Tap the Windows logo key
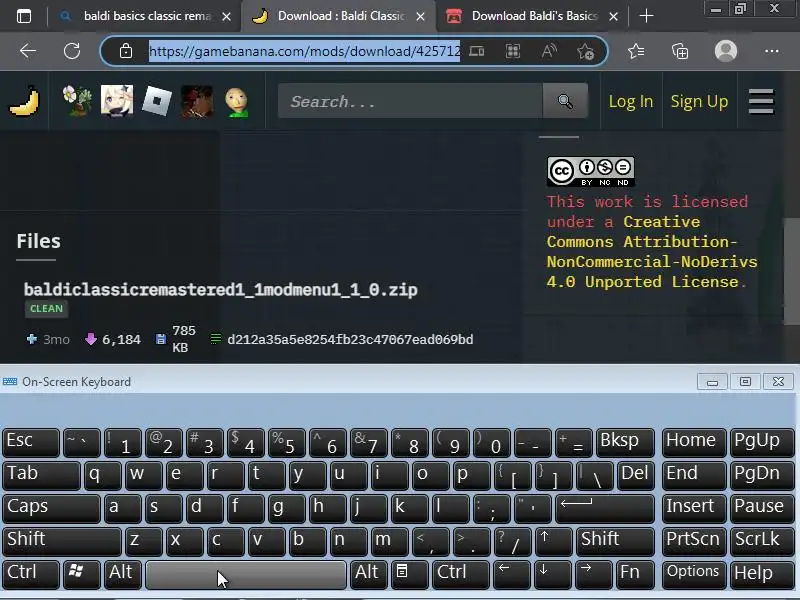The image size is (800, 600). point(82,574)
